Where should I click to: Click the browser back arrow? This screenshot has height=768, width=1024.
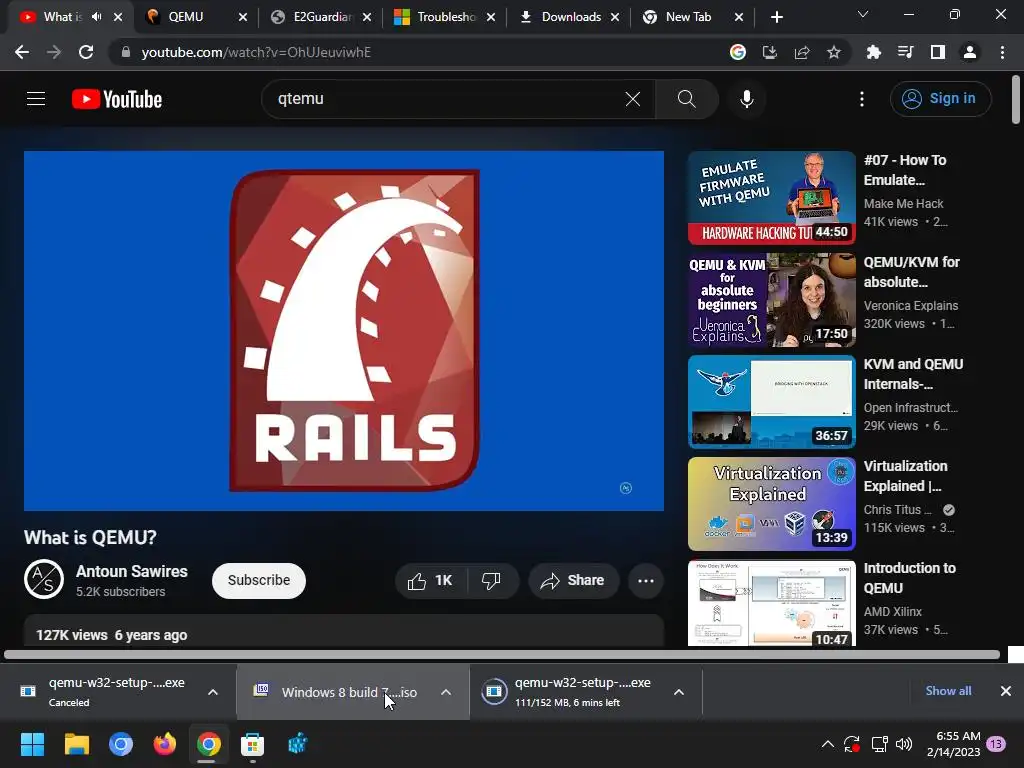click(x=22, y=52)
